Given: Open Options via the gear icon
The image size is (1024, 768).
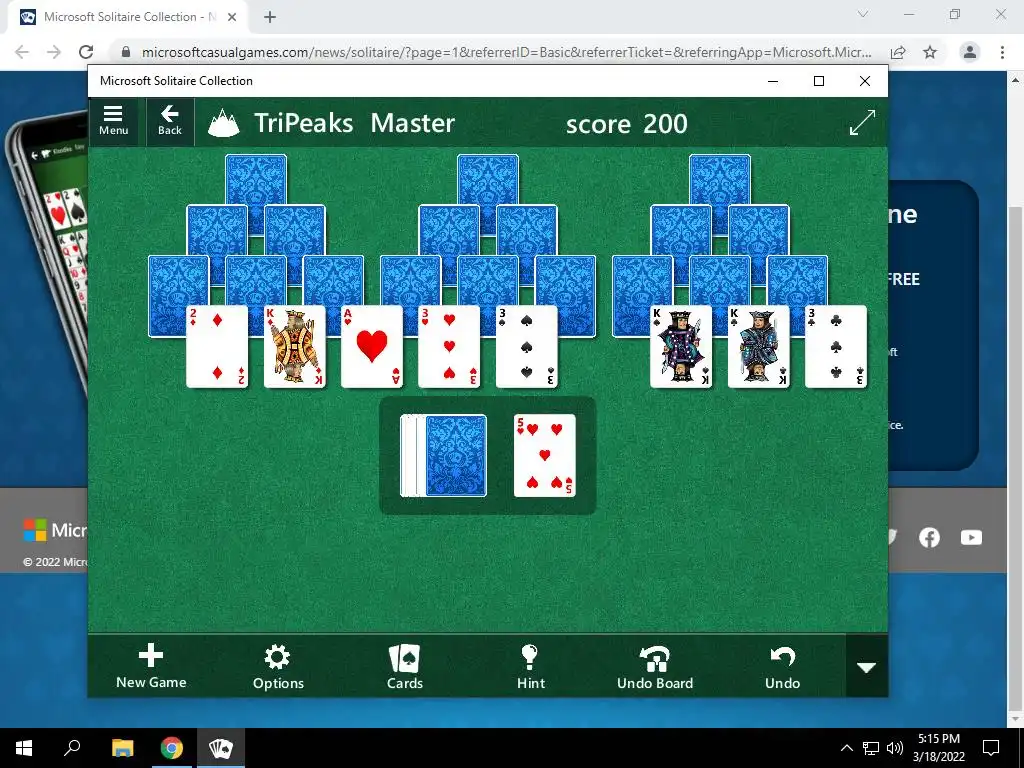Looking at the screenshot, I should (x=278, y=666).
